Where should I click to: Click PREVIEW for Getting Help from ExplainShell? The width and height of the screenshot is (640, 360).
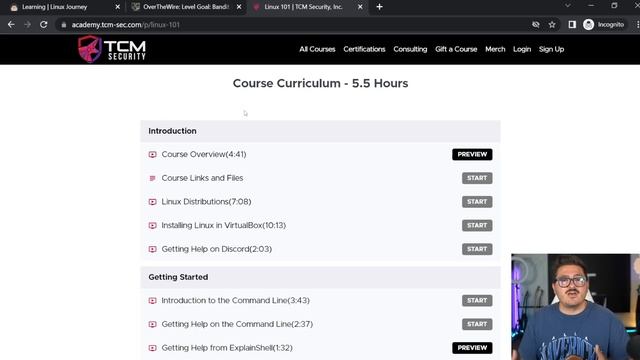tap(472, 348)
